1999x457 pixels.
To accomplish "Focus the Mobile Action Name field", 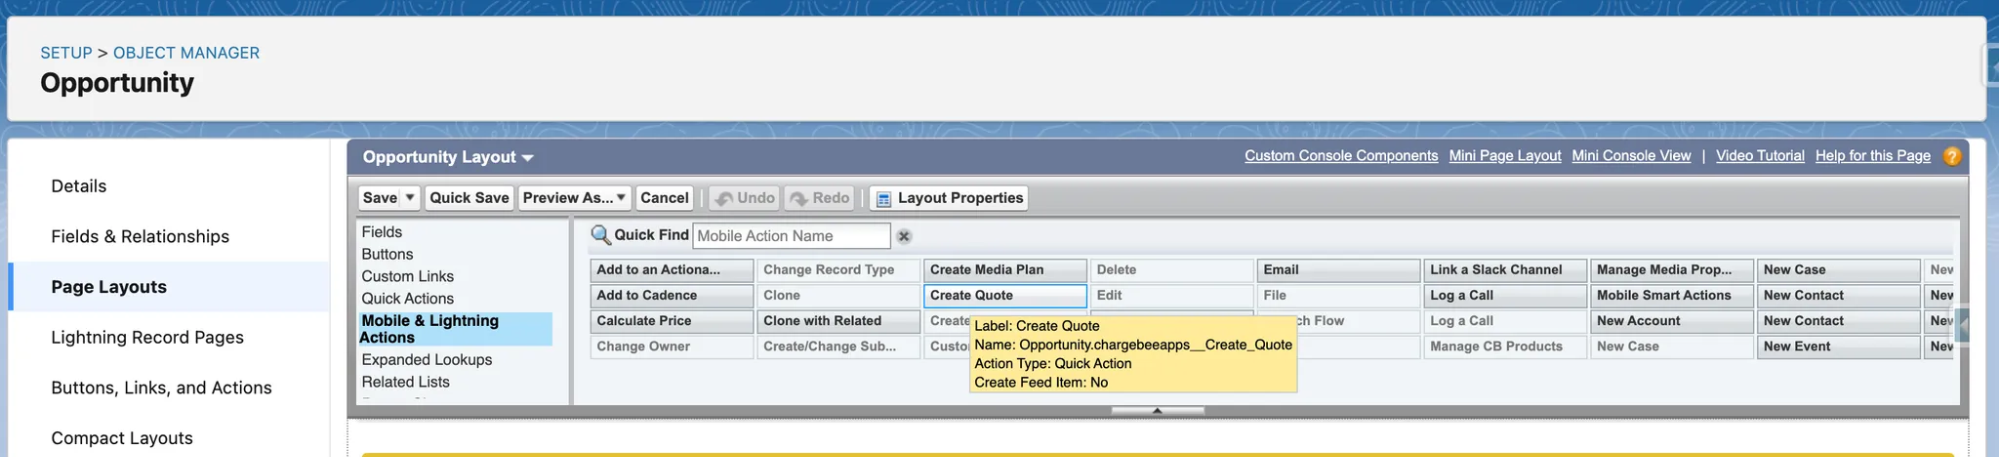I will (791, 236).
